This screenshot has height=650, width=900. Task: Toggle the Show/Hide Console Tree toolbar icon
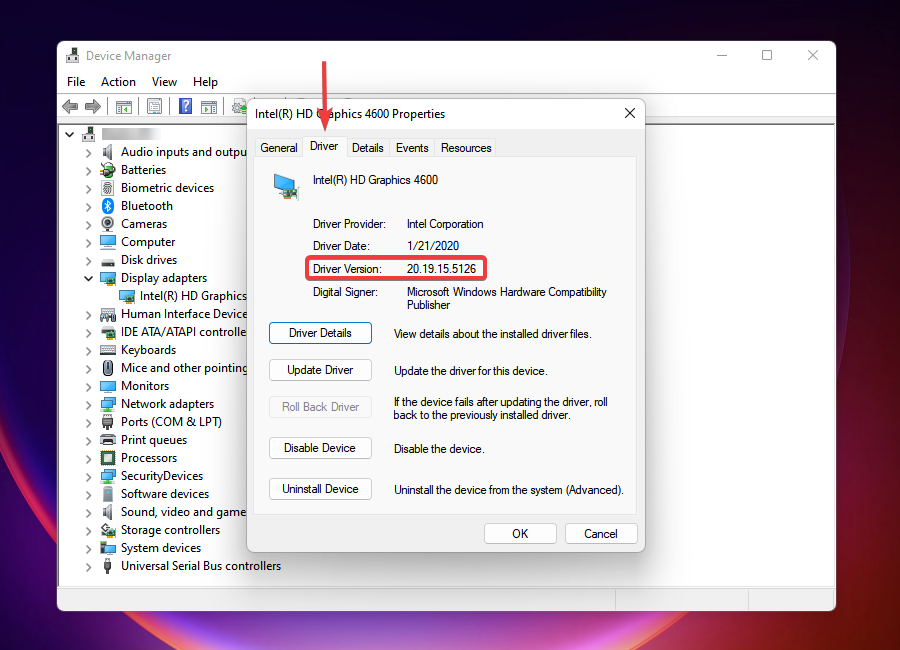pos(123,107)
